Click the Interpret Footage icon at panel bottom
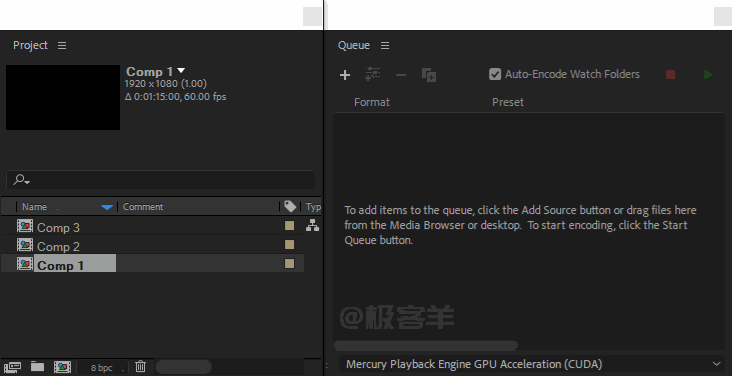 tap(12, 367)
